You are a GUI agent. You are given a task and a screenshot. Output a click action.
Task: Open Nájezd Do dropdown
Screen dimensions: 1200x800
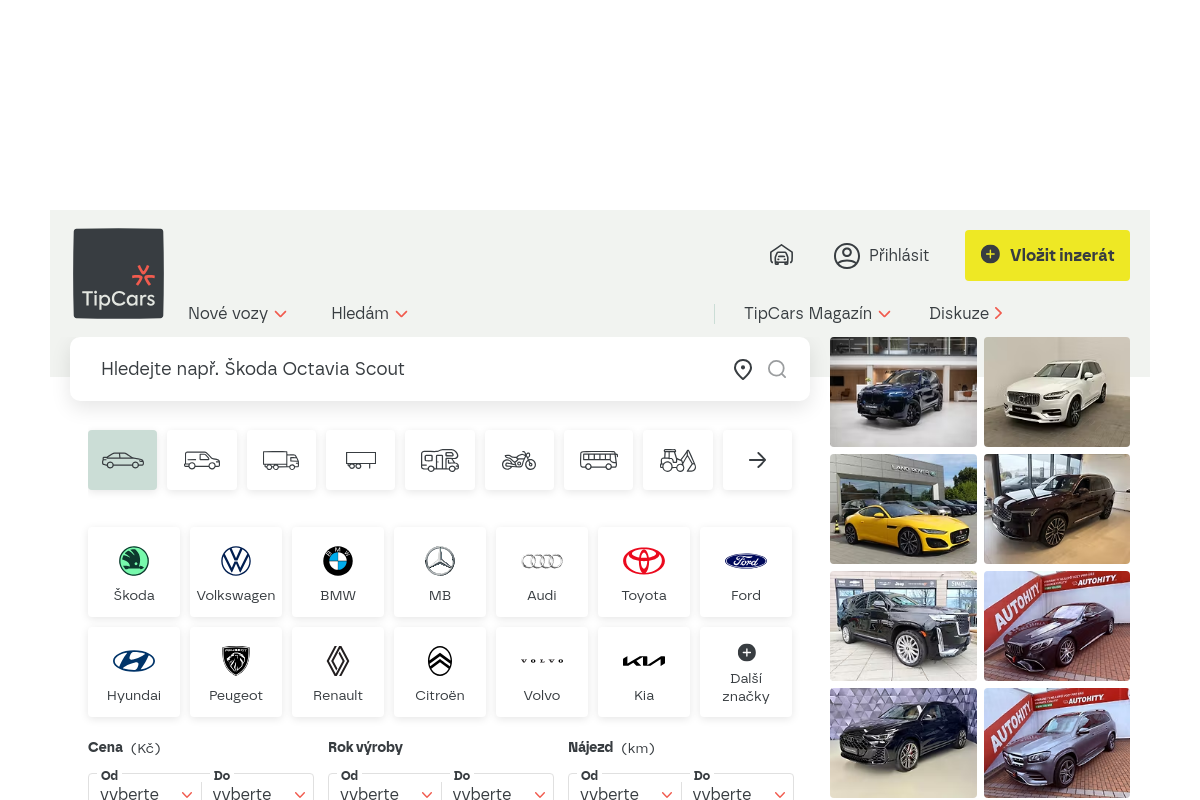pyautogui.click(x=738, y=787)
